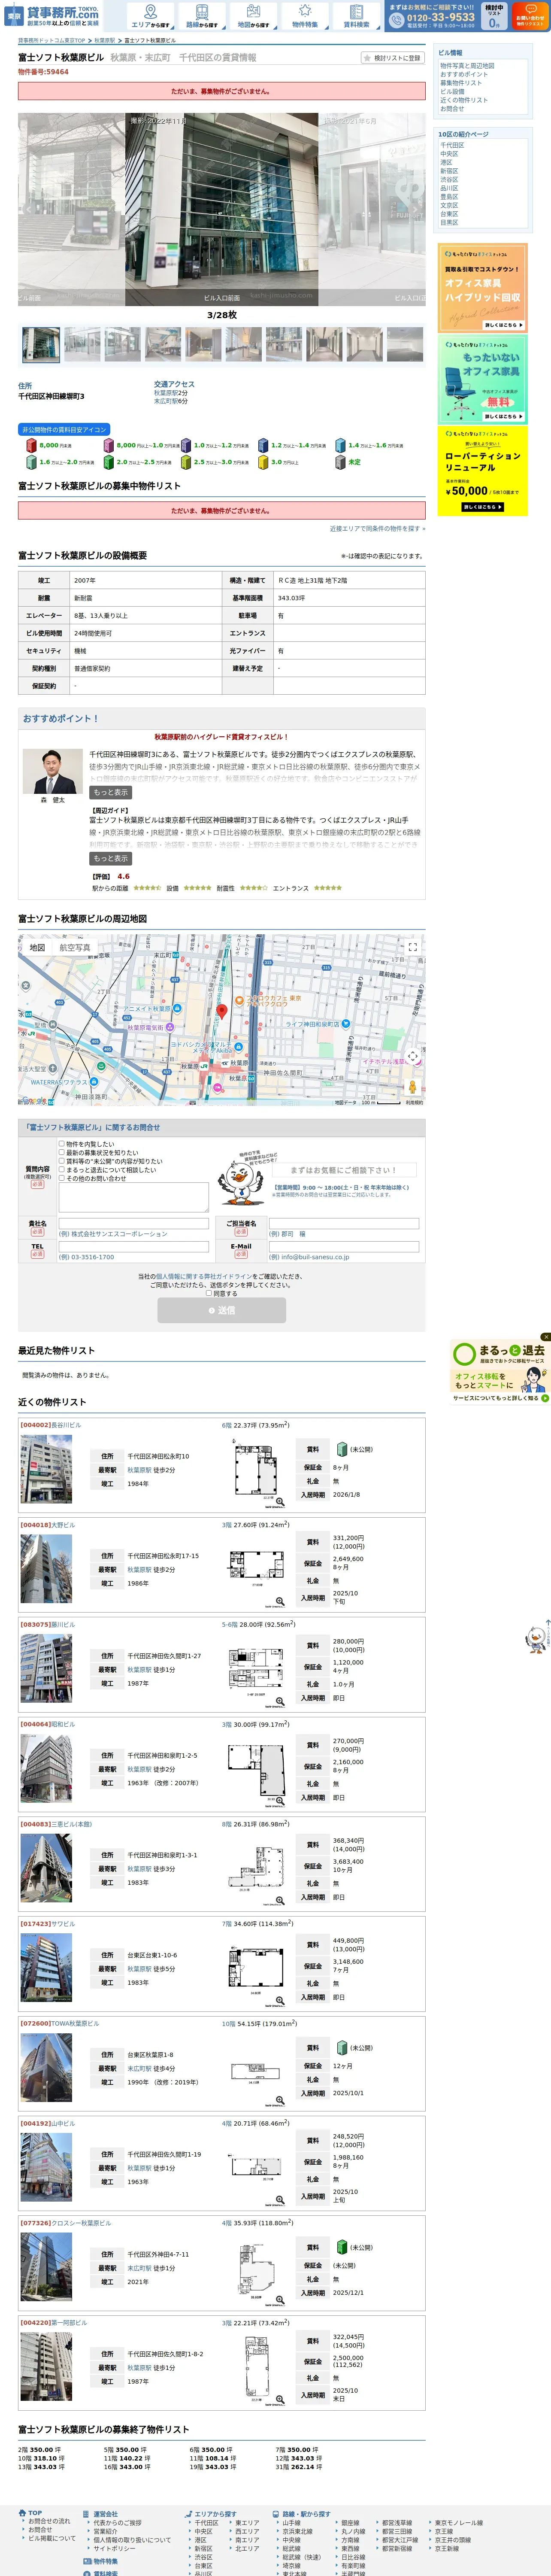Click in the TEL input field
Viewport: 551px width, 2576px height.
click(x=133, y=1247)
